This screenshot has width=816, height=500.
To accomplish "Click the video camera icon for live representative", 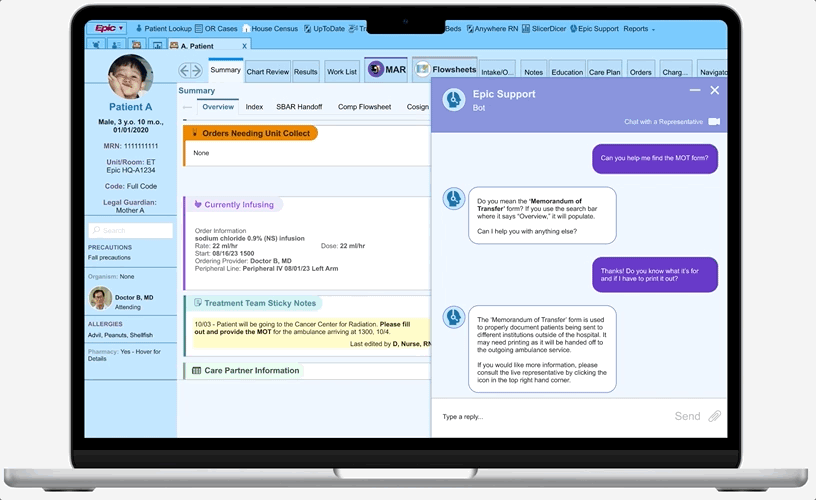I will 714,122.
